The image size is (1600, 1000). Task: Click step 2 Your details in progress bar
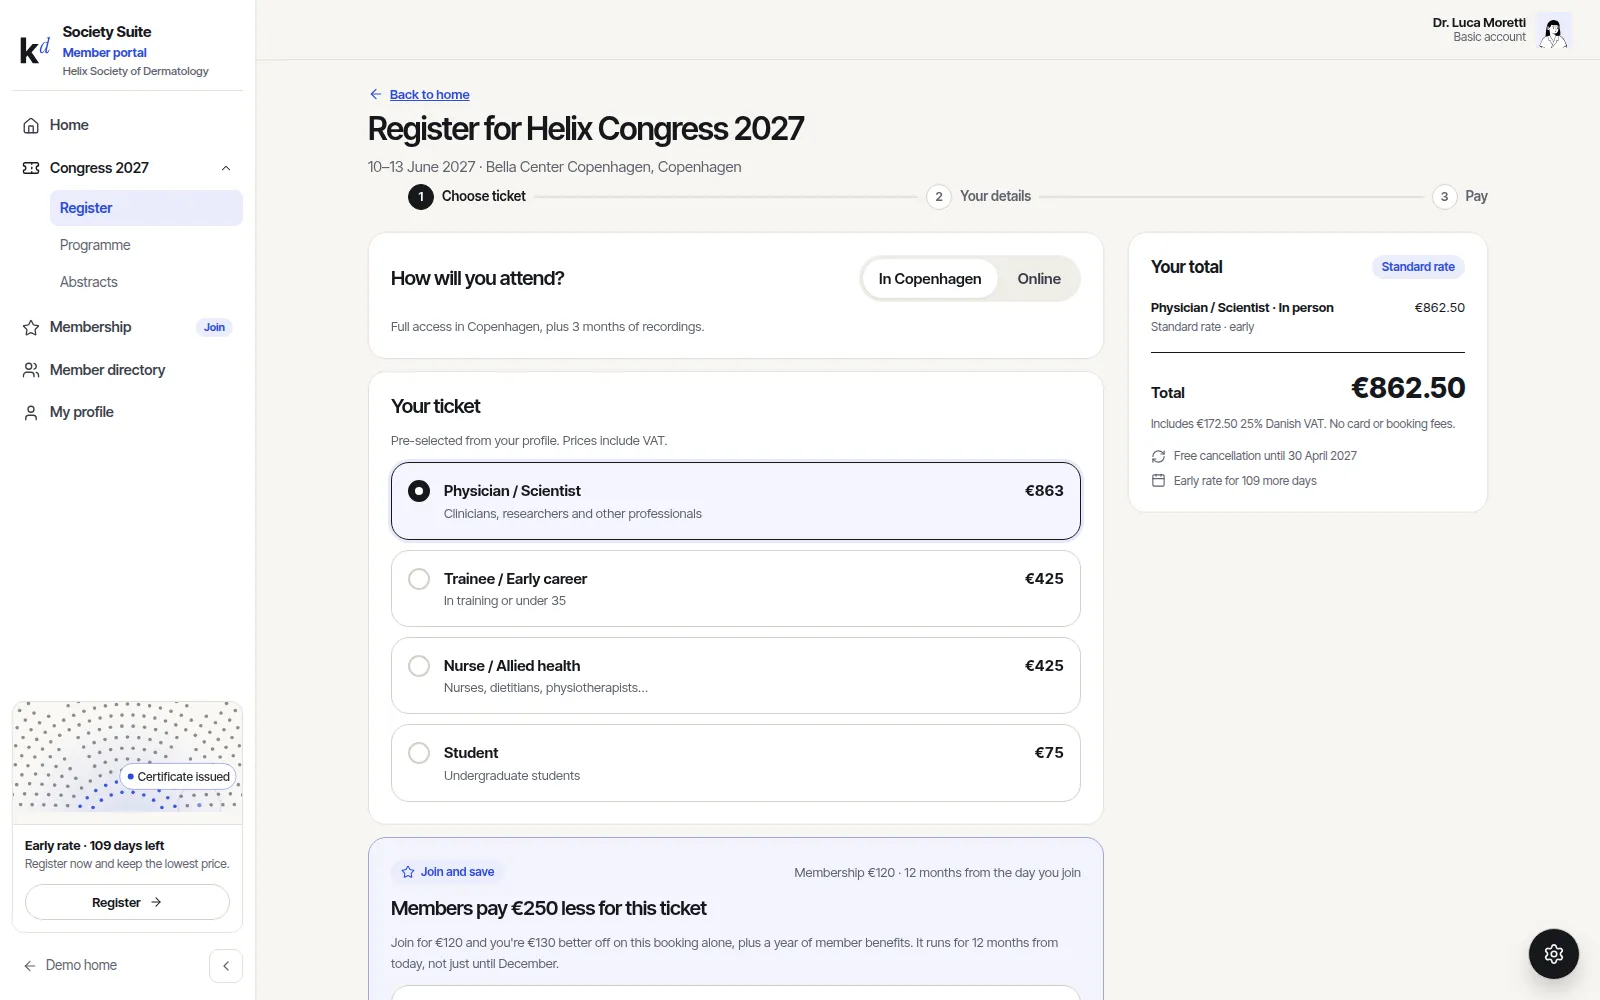click(x=979, y=196)
